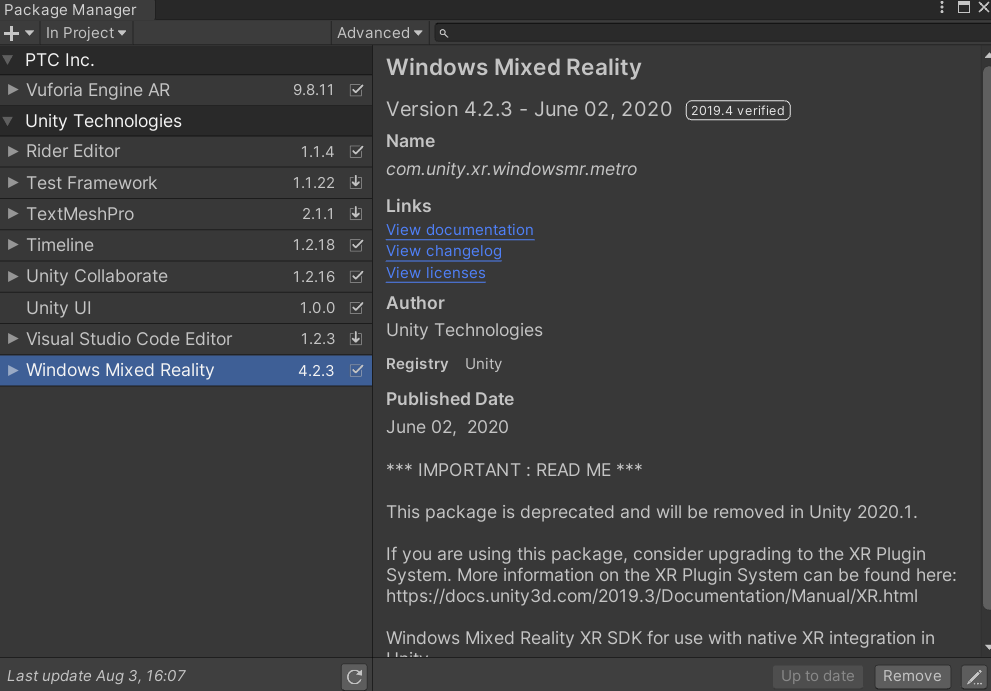Open the In Project filter dropdown
The height and width of the screenshot is (691, 991).
click(x=86, y=33)
